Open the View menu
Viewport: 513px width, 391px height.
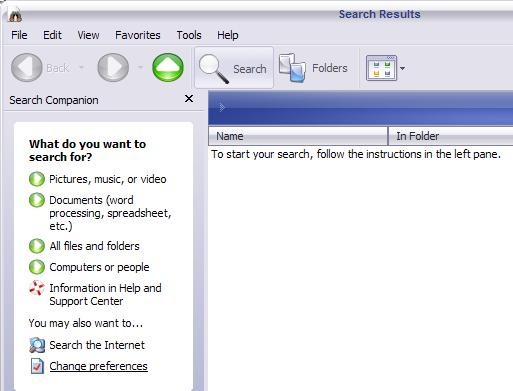click(88, 35)
